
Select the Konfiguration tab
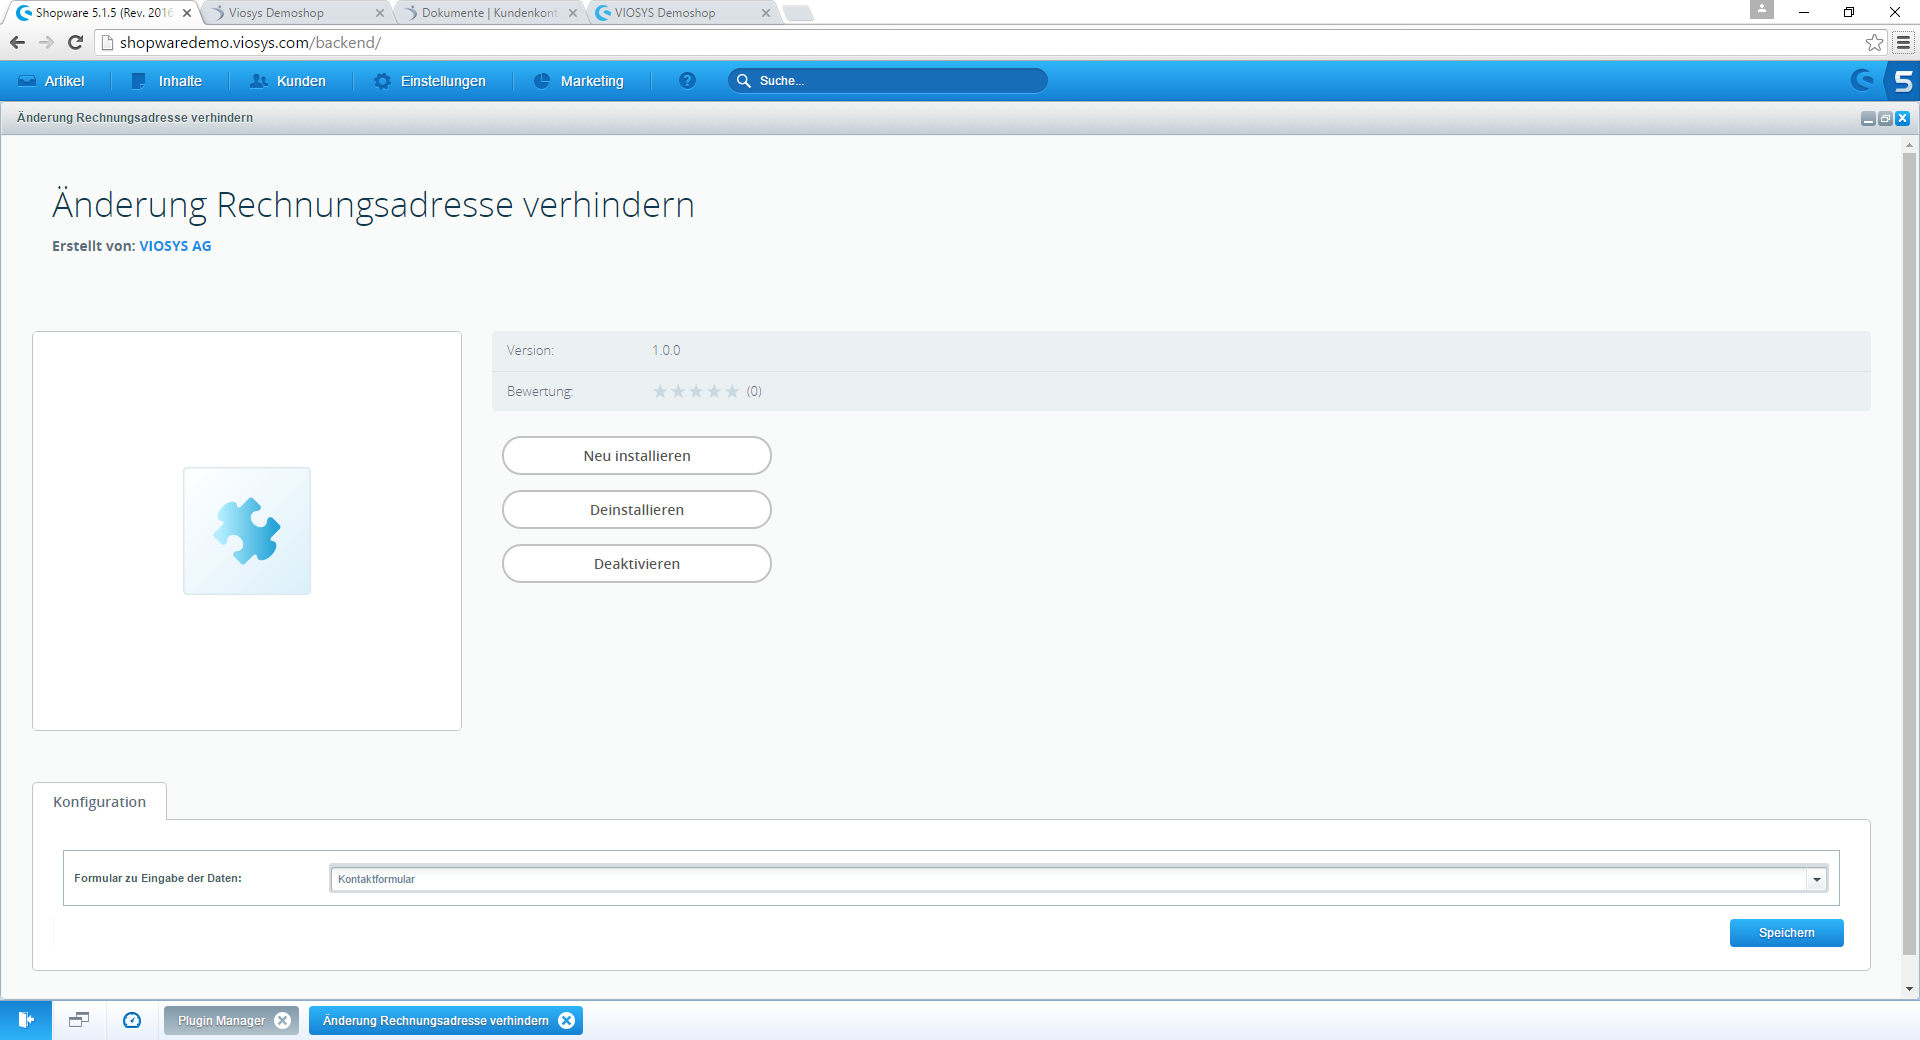click(x=100, y=802)
